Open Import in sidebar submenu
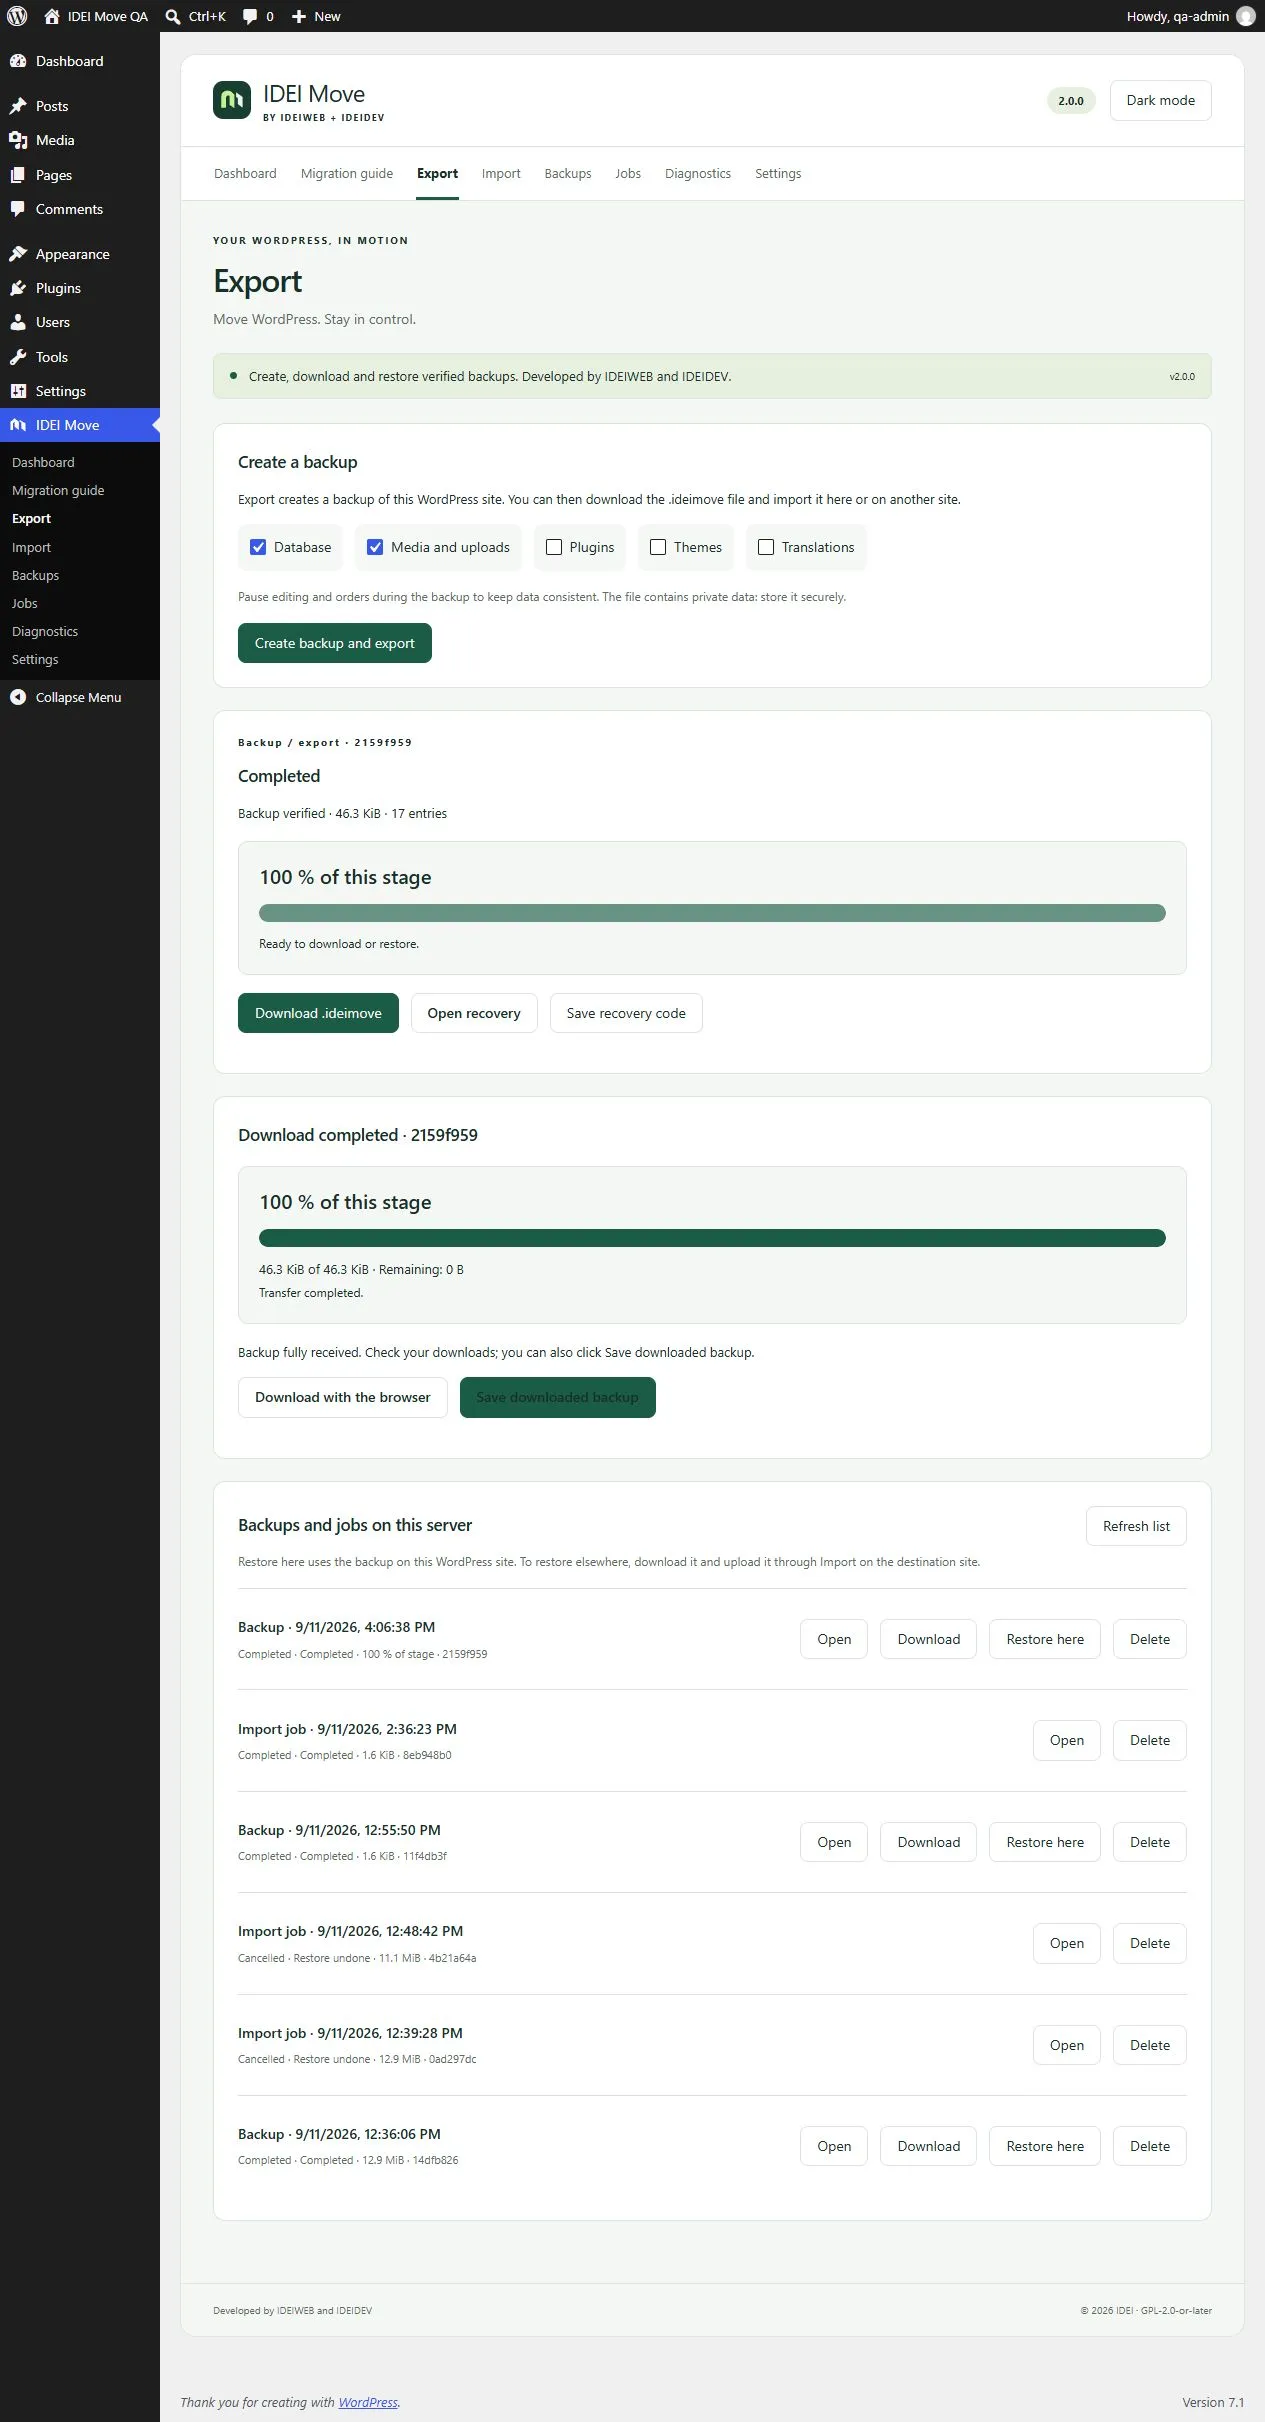1265x2422 pixels. coord(31,547)
